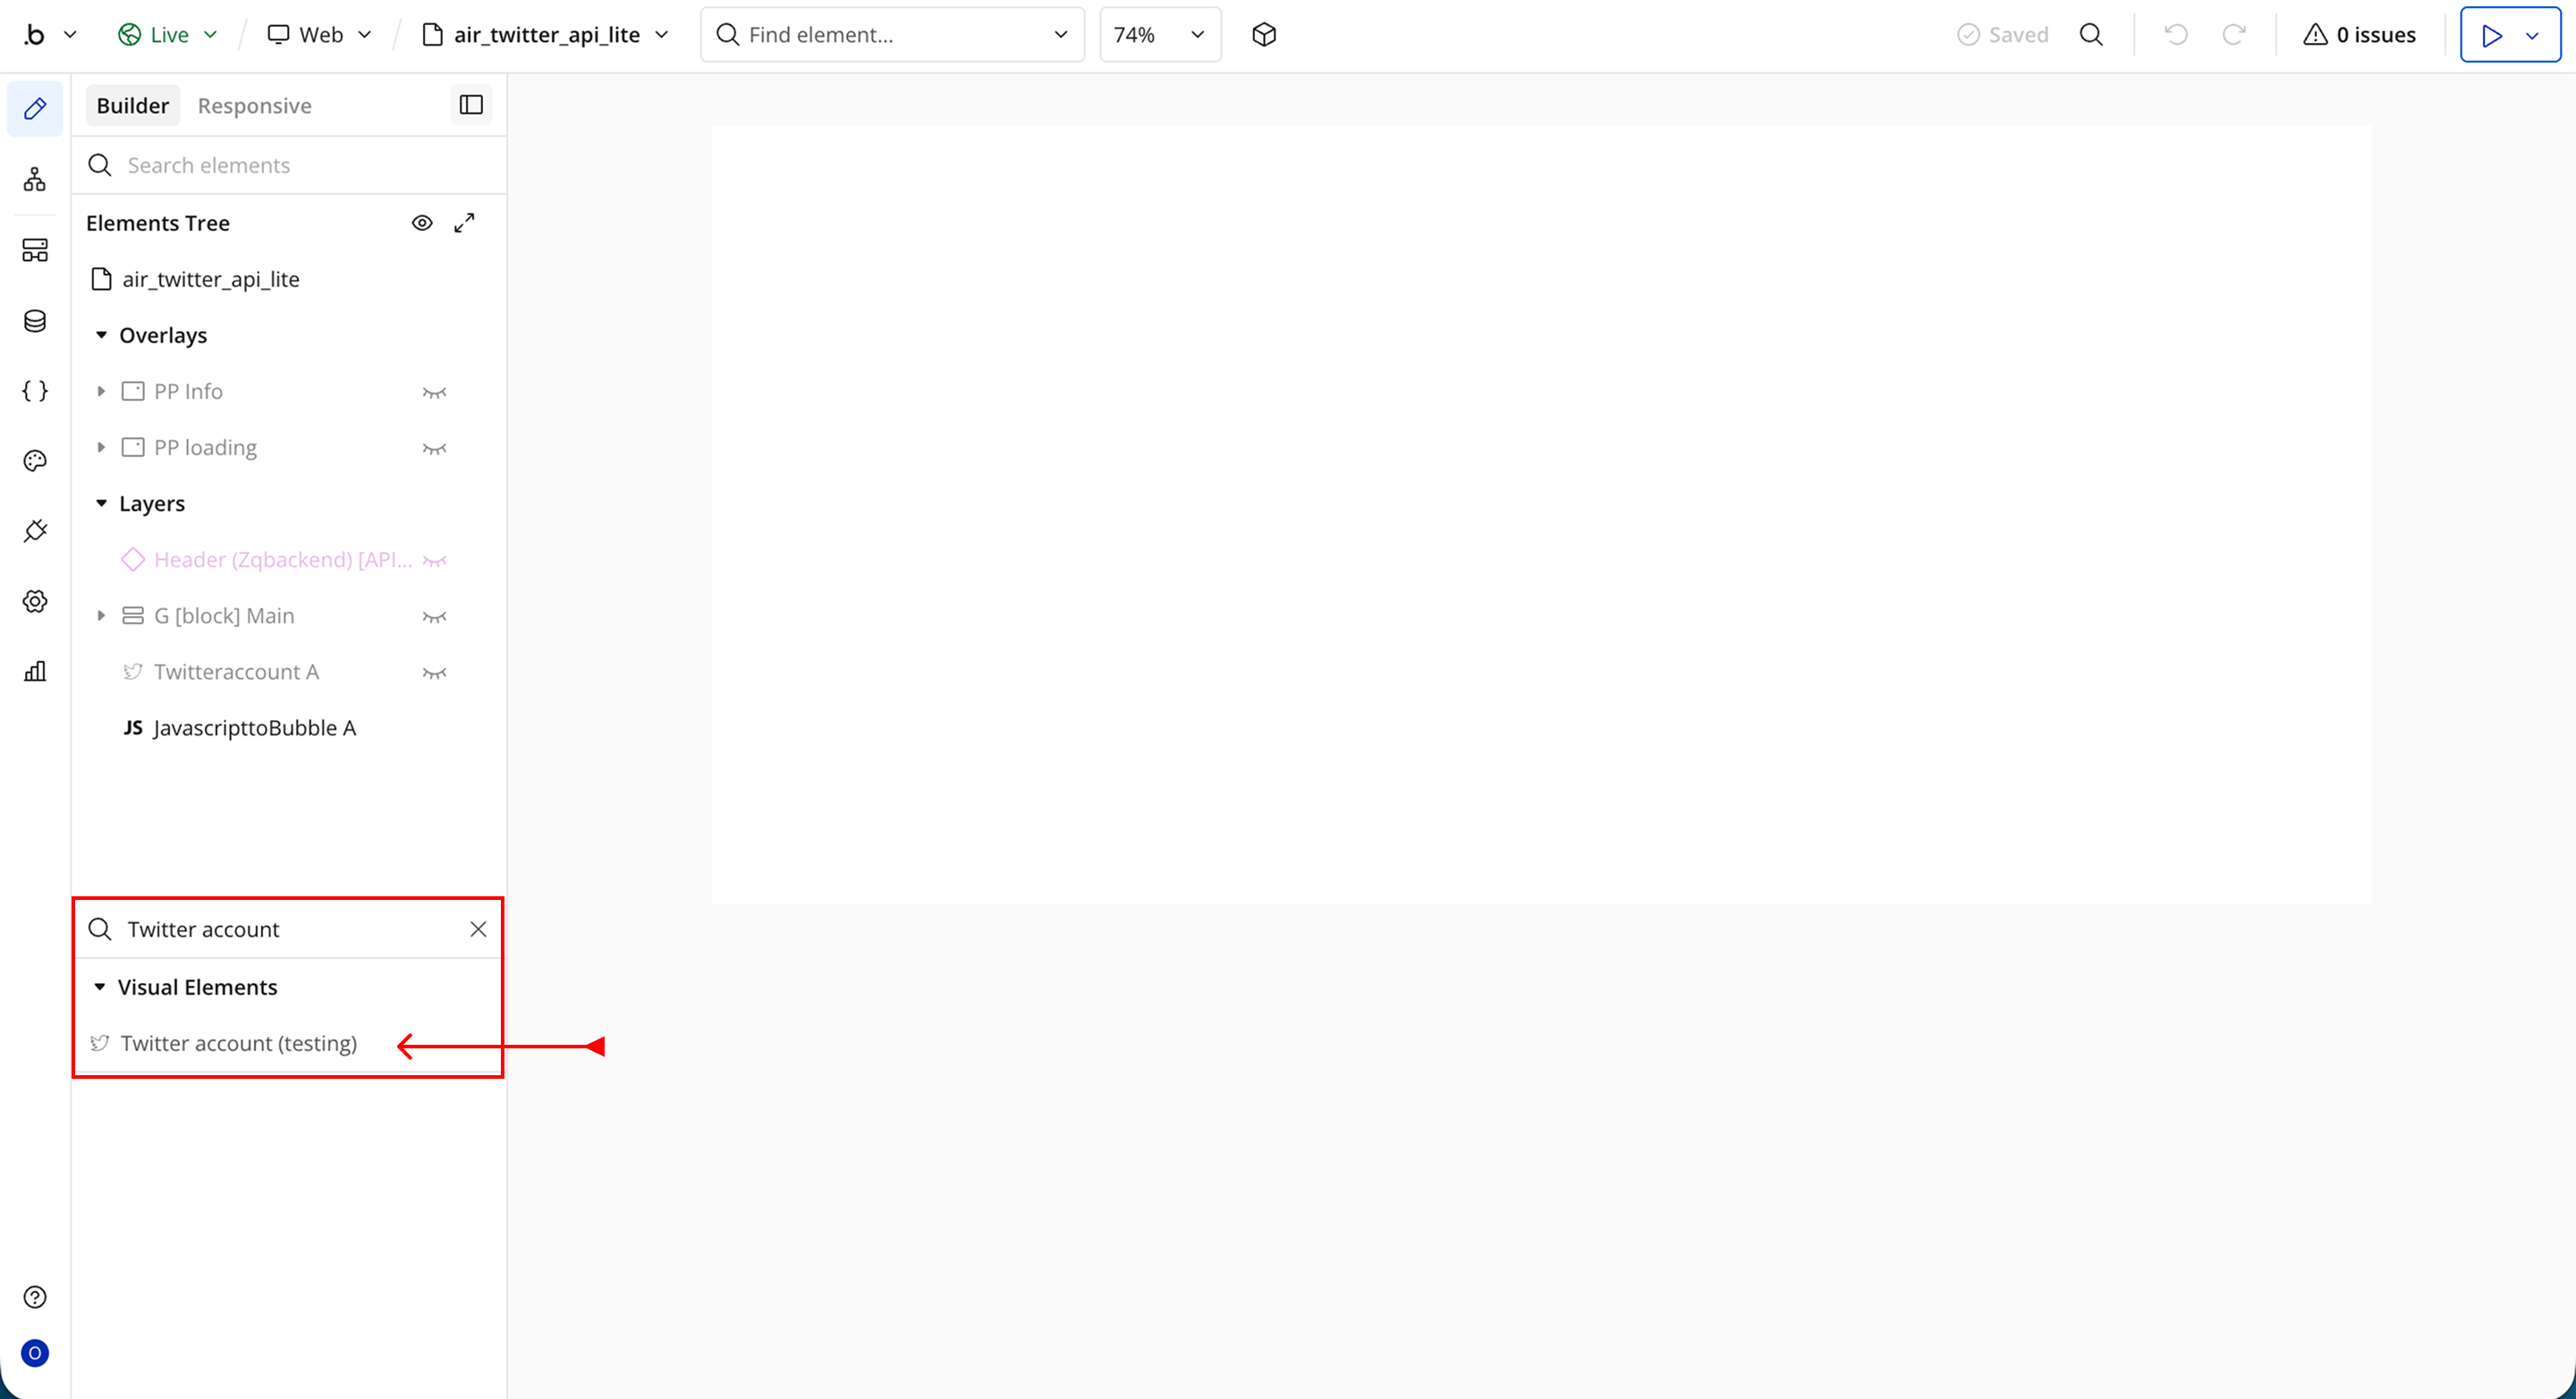The image size is (2576, 1399).
Task: Switch to the Responsive tab
Action: click(x=254, y=106)
